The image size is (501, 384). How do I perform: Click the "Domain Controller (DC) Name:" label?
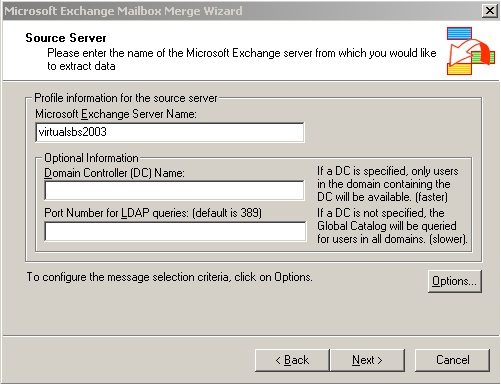[x=114, y=173]
